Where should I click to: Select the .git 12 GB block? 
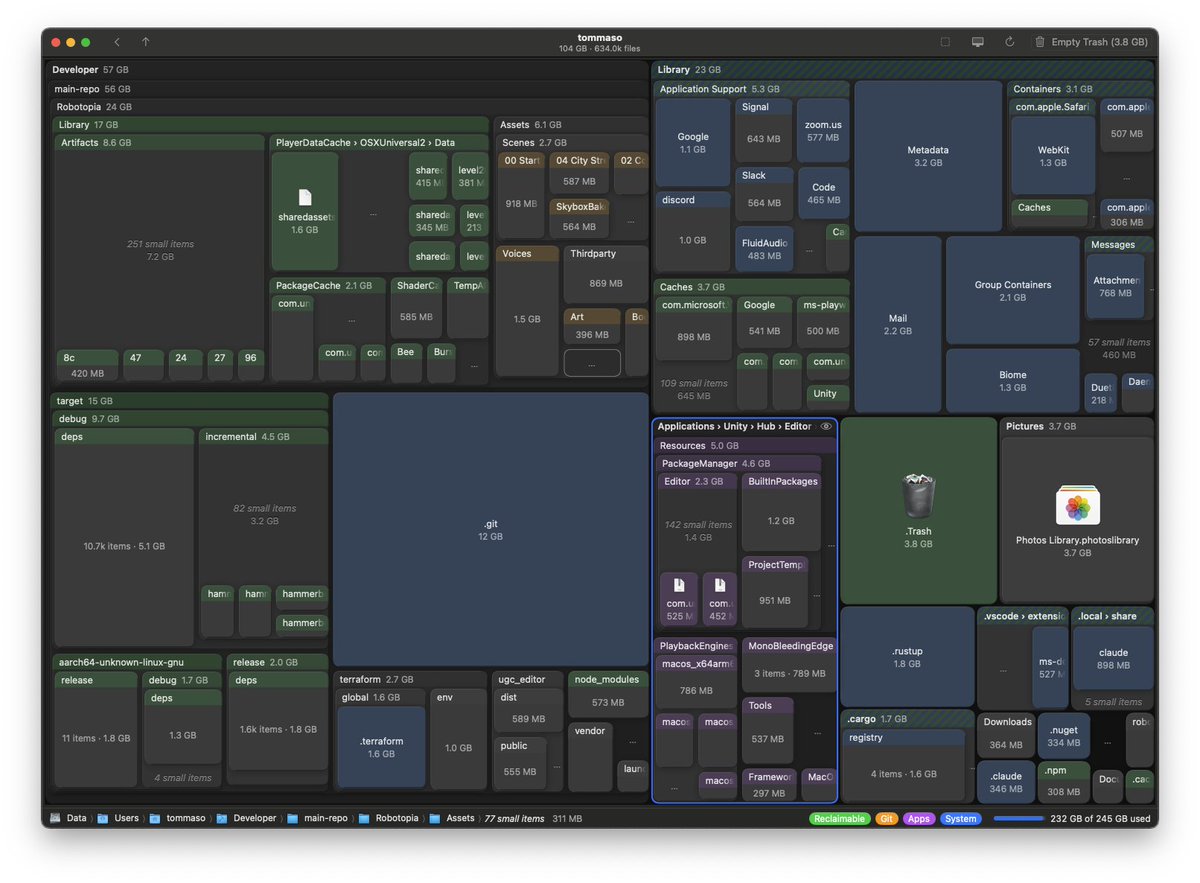(490, 530)
